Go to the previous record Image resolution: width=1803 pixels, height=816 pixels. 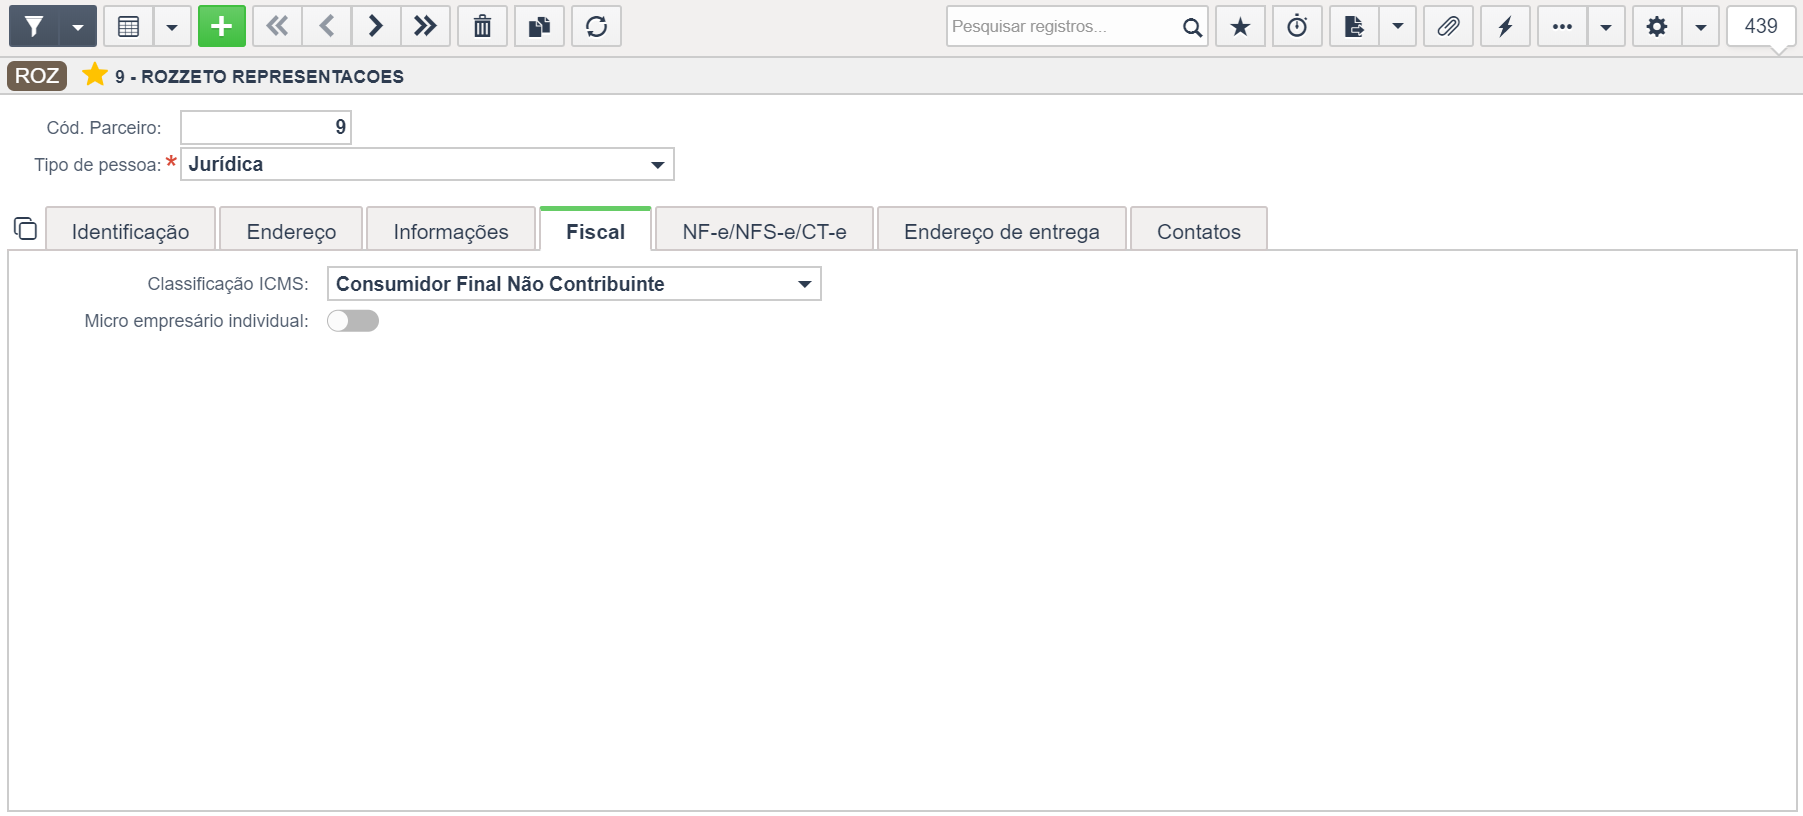tap(327, 26)
